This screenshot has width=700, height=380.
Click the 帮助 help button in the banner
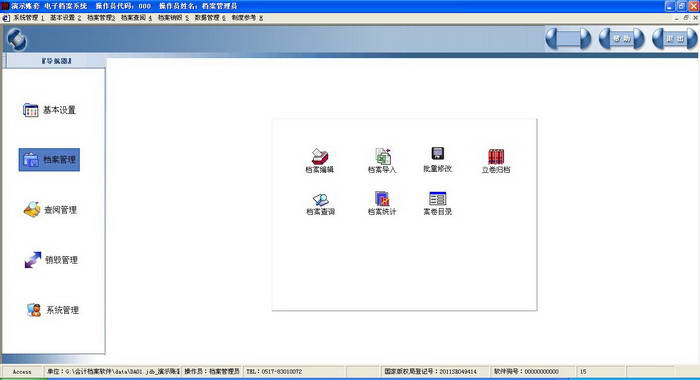pos(621,39)
